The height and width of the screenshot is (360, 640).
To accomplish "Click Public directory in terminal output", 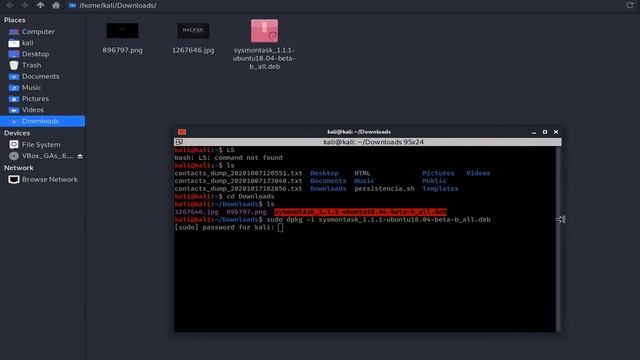I will [x=434, y=181].
